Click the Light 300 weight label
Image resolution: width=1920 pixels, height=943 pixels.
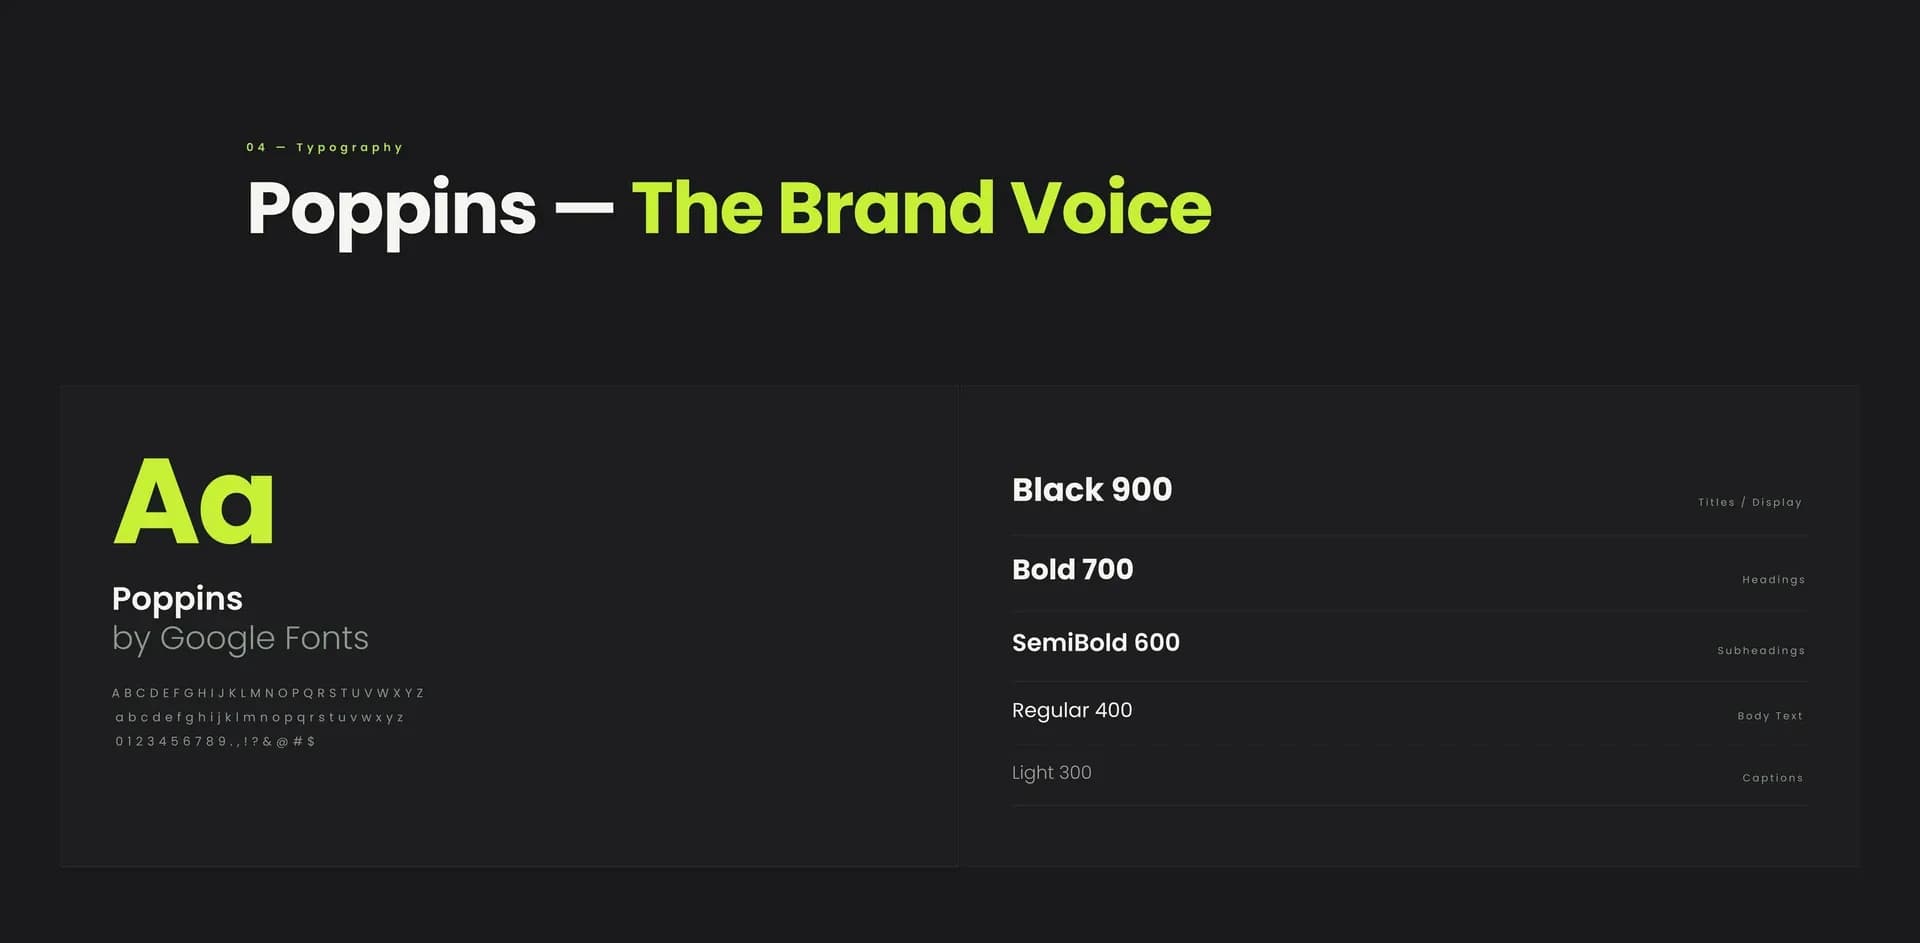(1051, 773)
